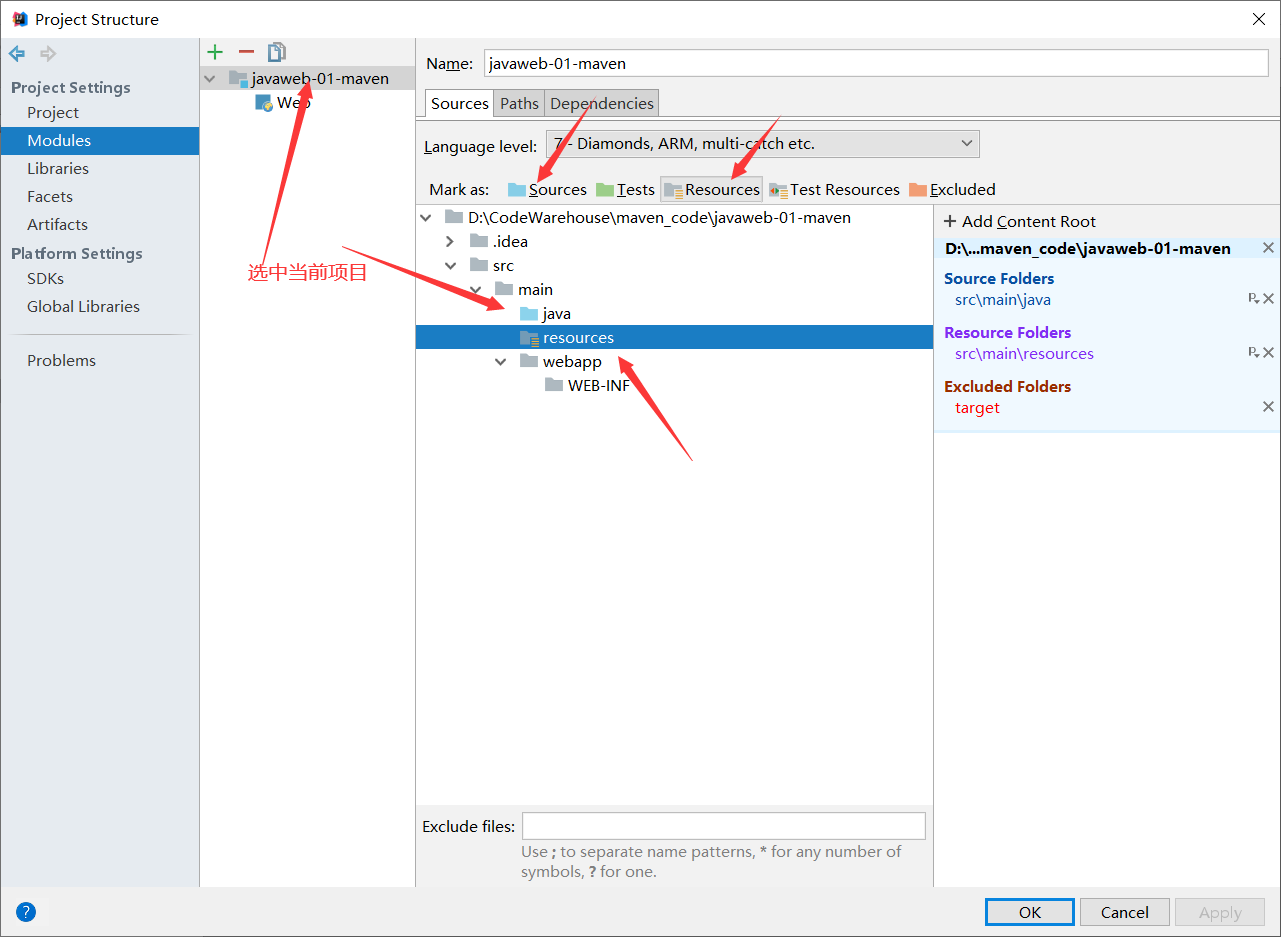Edit properties of src\main\java source folder
1281x937 pixels.
point(1253,299)
